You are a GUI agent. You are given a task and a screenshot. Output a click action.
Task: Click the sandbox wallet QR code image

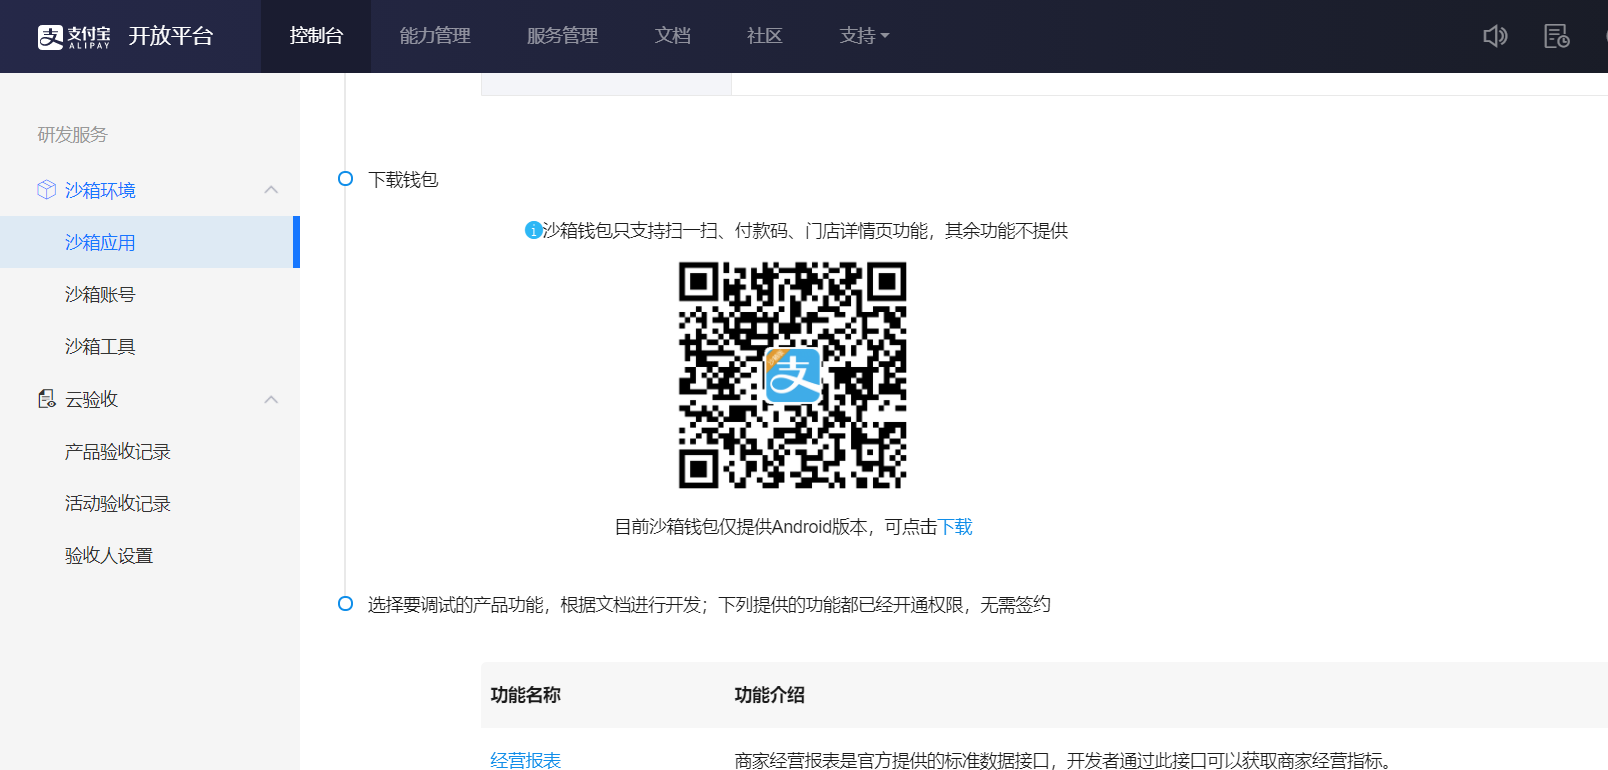793,375
